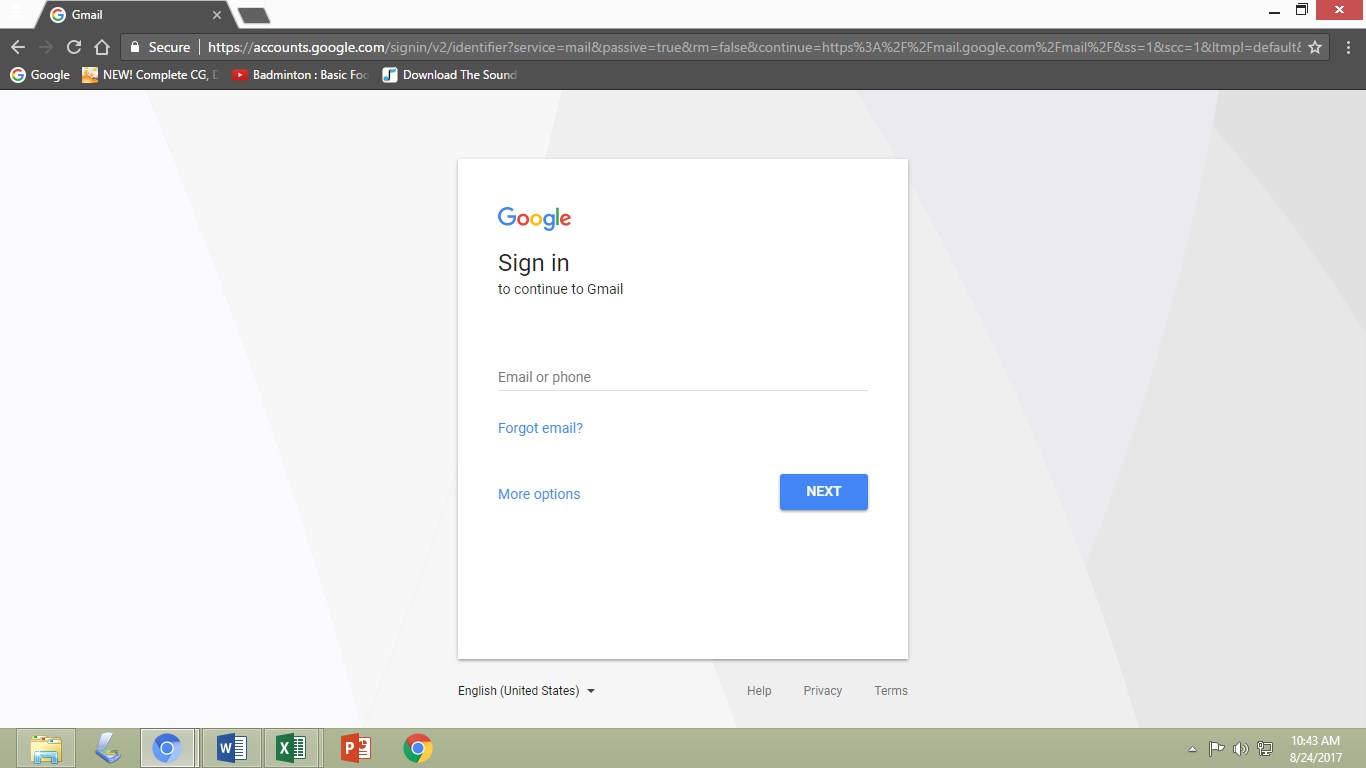This screenshot has height=768, width=1366.
Task: Open the Download The Sound bookmark
Action: [449, 75]
